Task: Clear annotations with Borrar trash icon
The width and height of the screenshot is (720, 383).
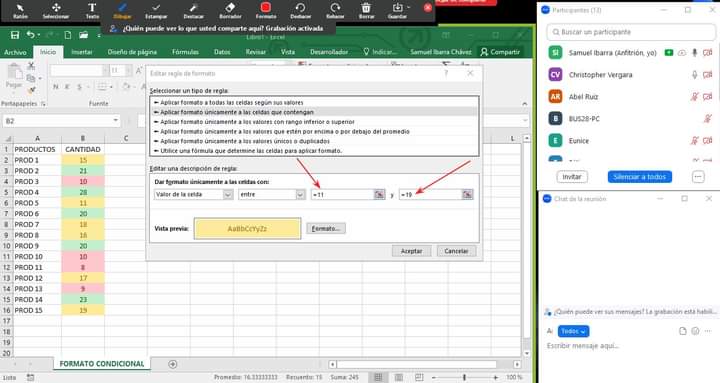Action: tap(366, 11)
